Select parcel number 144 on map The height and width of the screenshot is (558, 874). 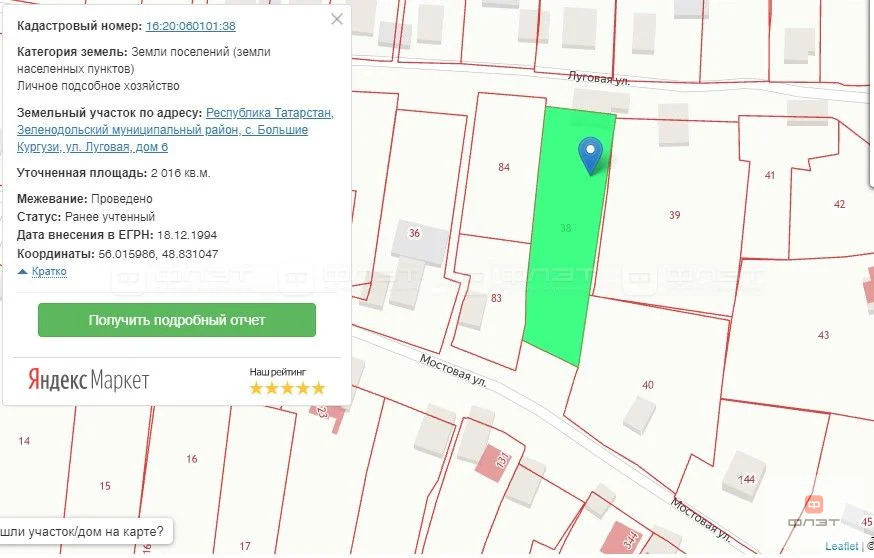[x=746, y=479]
